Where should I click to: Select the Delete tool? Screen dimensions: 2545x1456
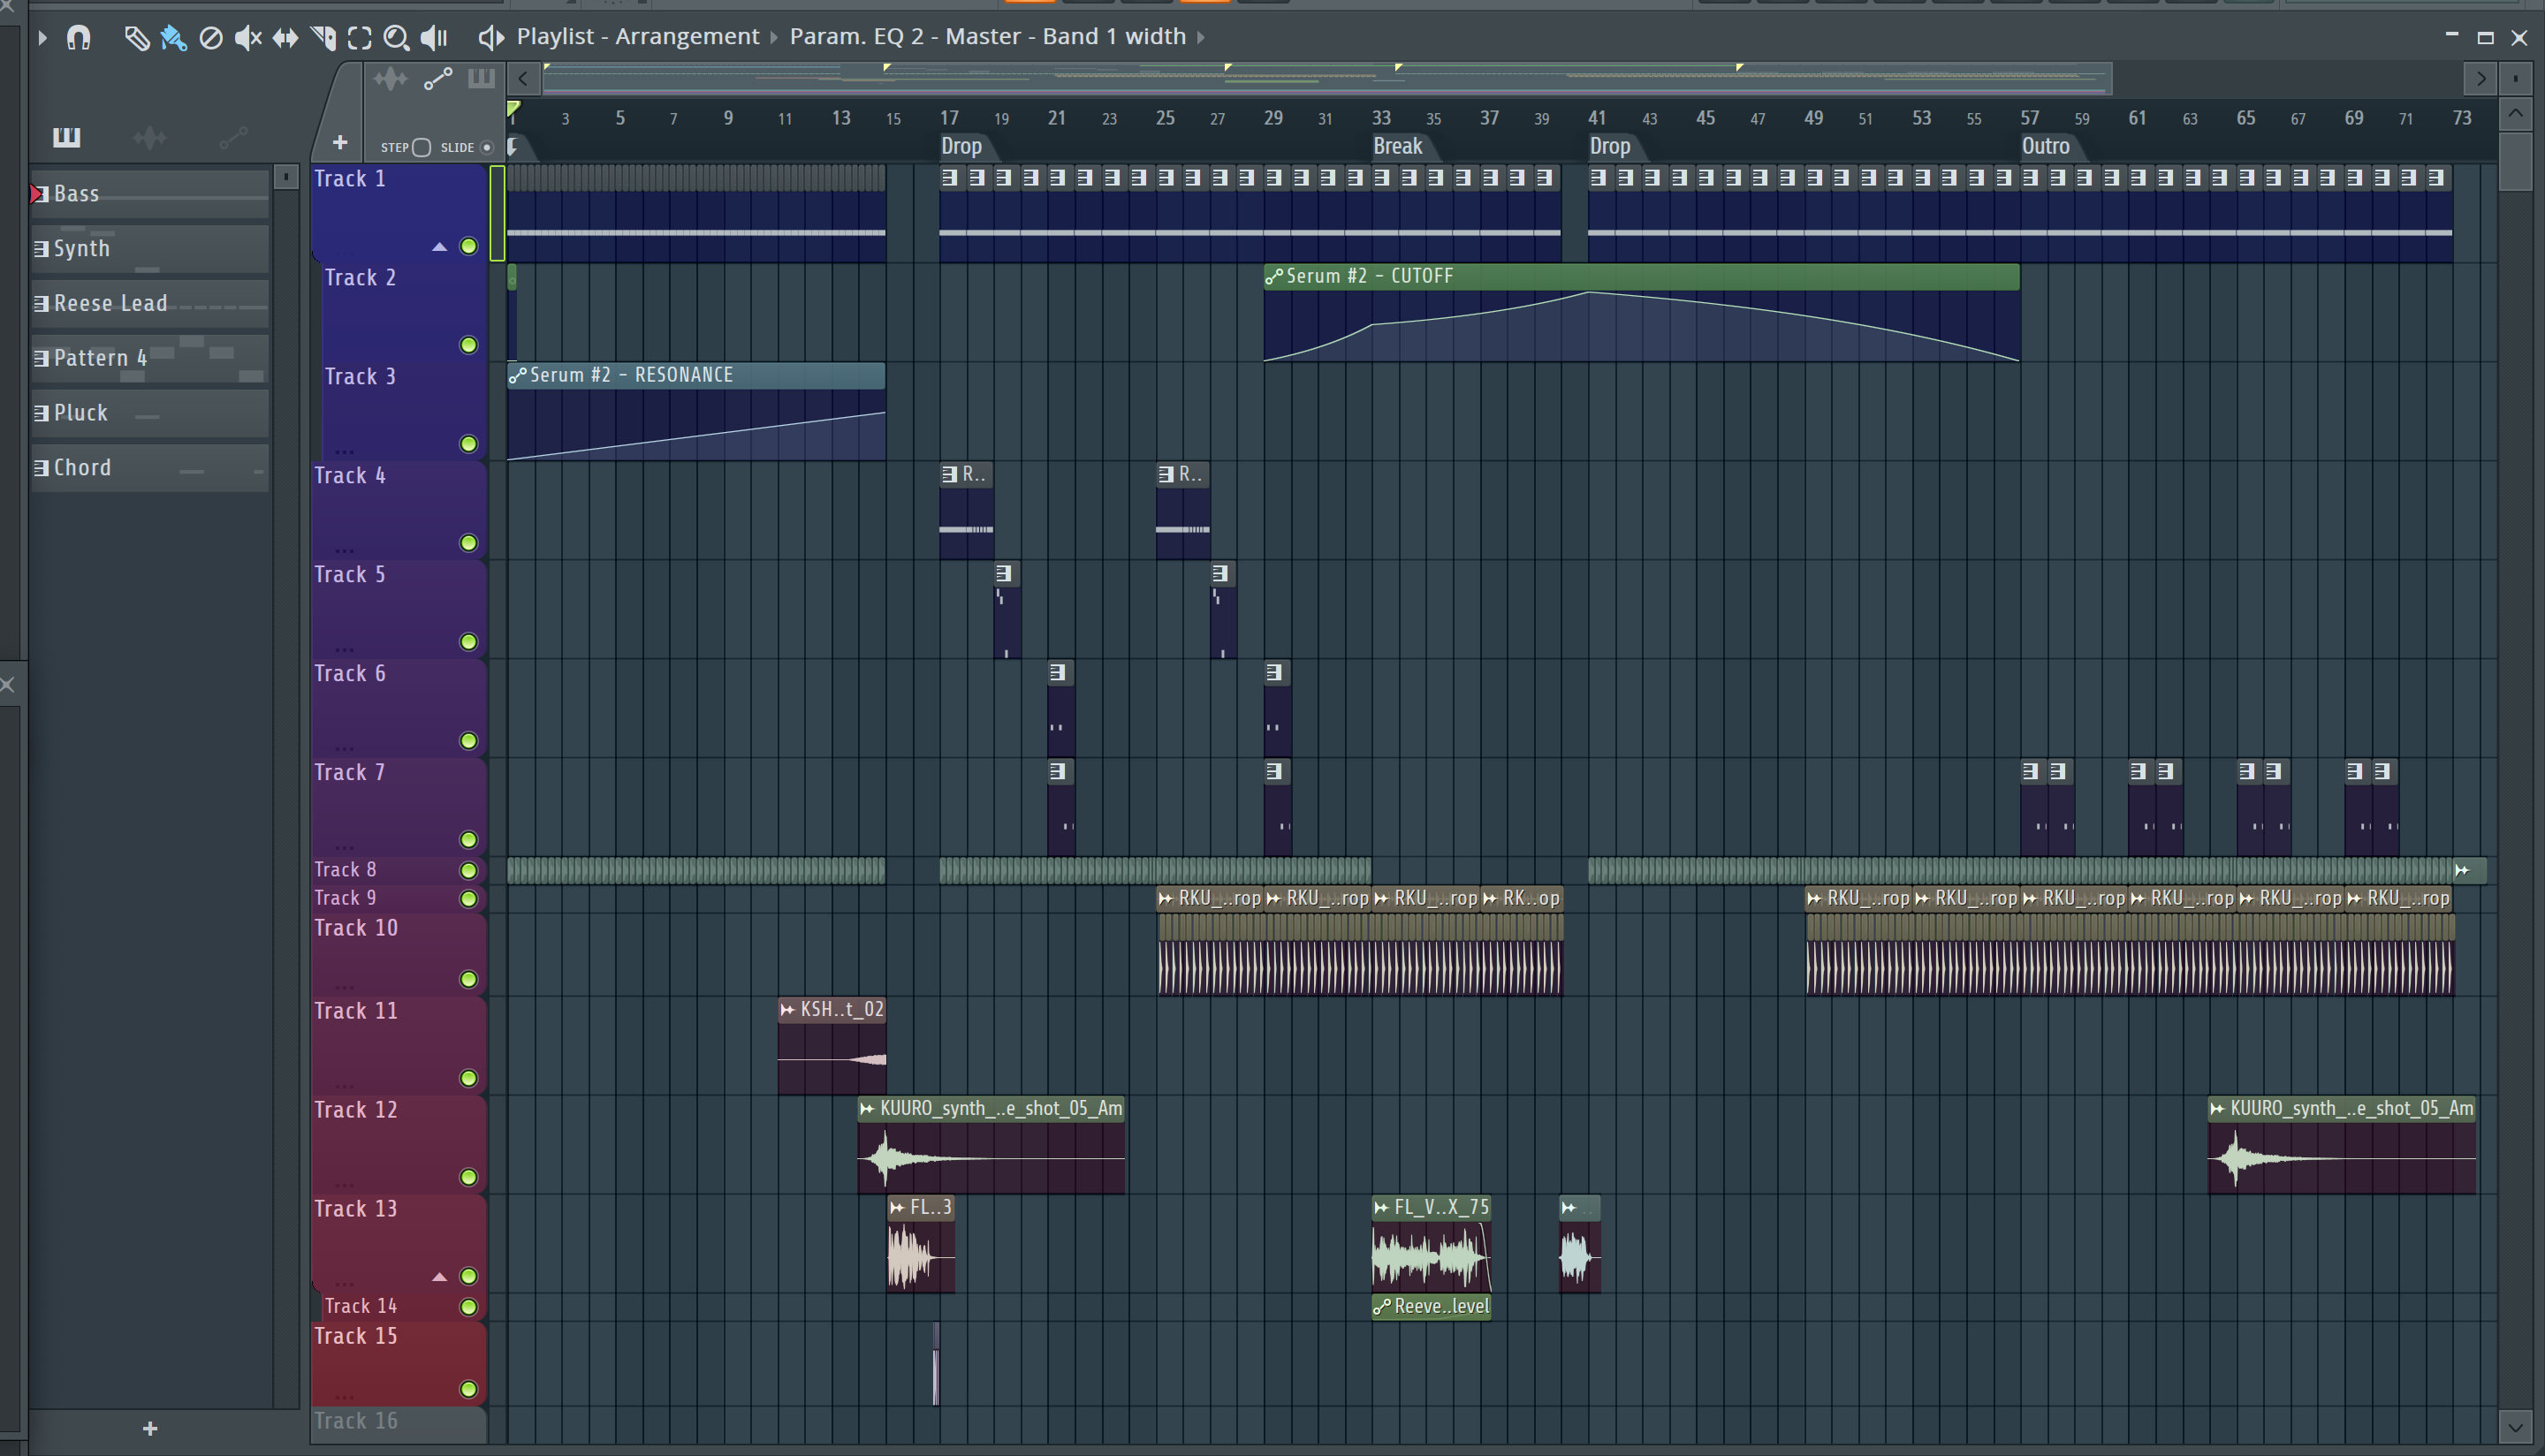click(211, 38)
